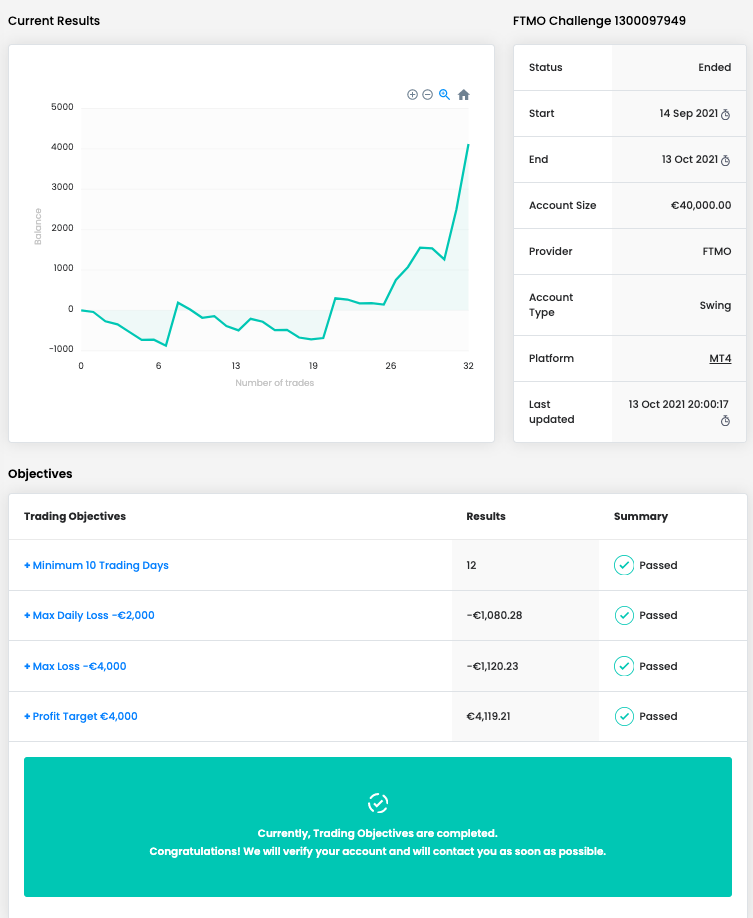Screen dimensions: 753x918
Task: Reset chart zoom with home icon
Action: pos(463,95)
